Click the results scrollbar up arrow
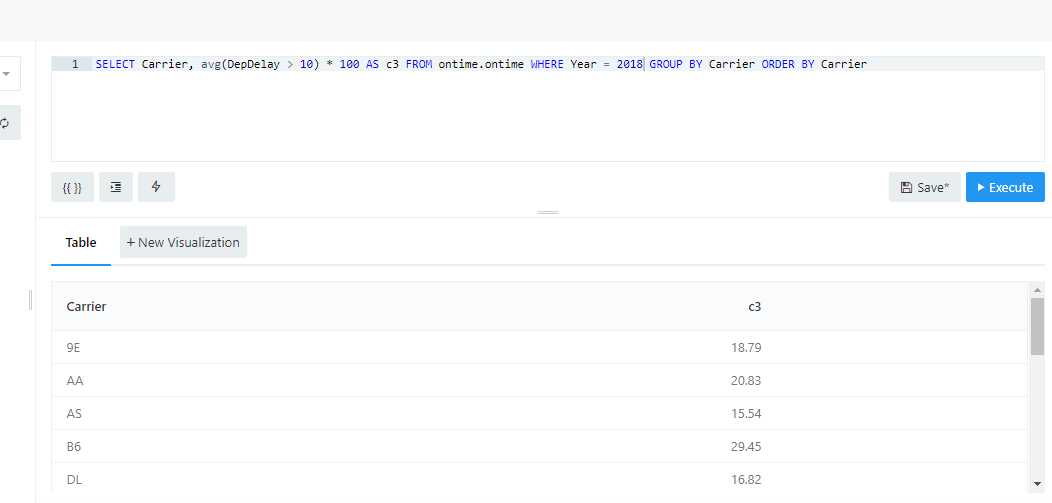Viewport: 1052px width, 503px height. pyautogui.click(x=1037, y=290)
